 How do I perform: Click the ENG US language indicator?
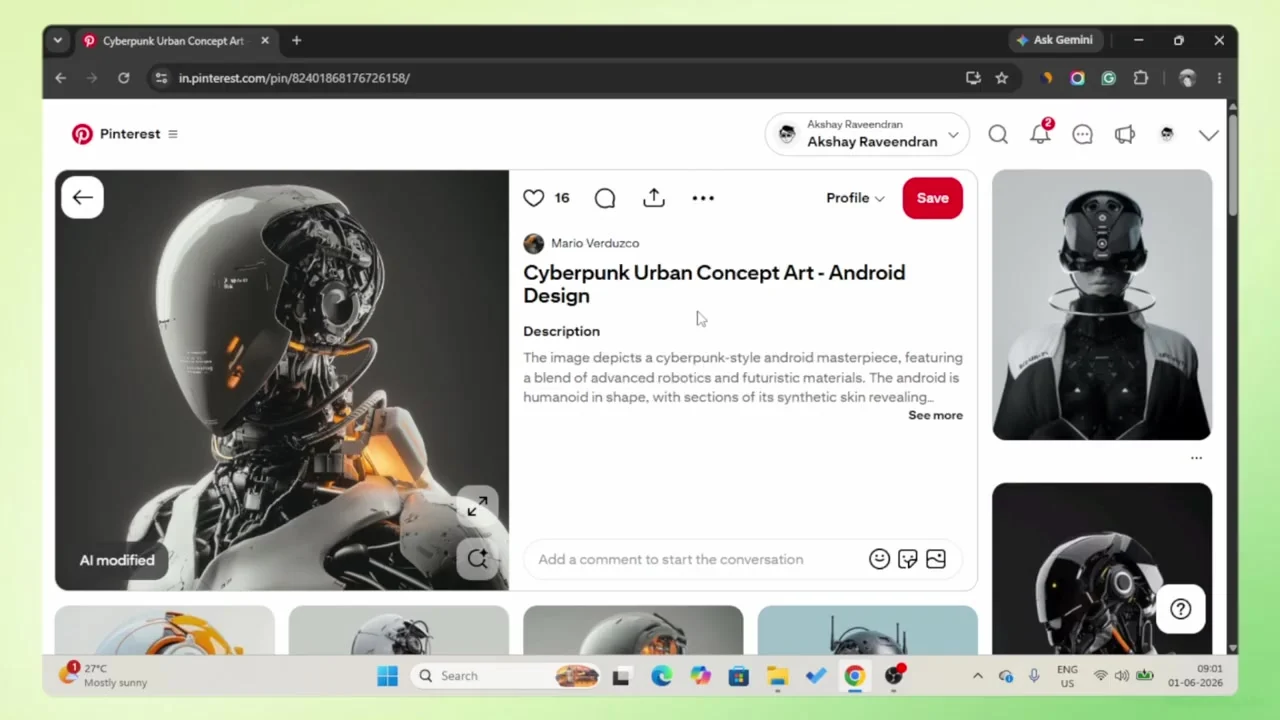[1067, 676]
